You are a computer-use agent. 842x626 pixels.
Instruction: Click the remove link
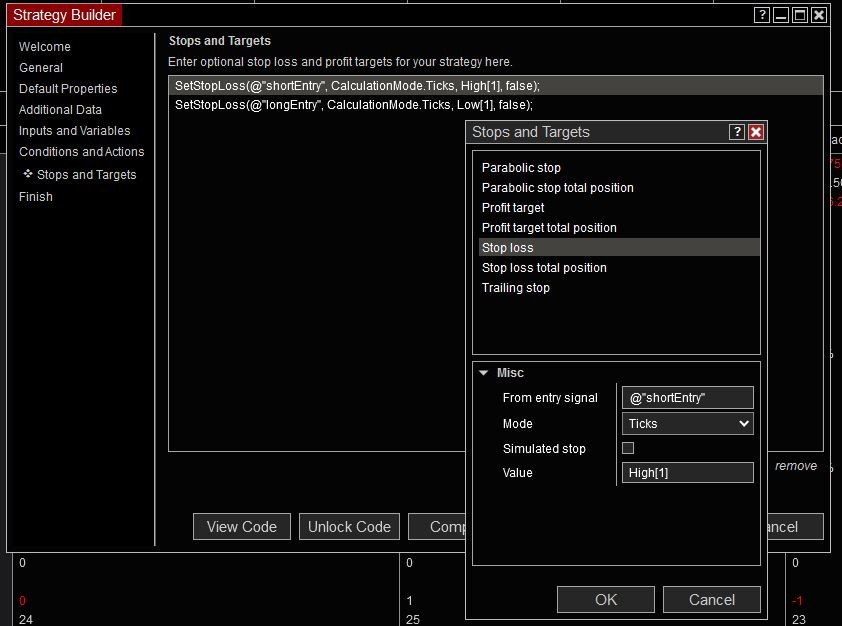pyautogui.click(x=795, y=465)
